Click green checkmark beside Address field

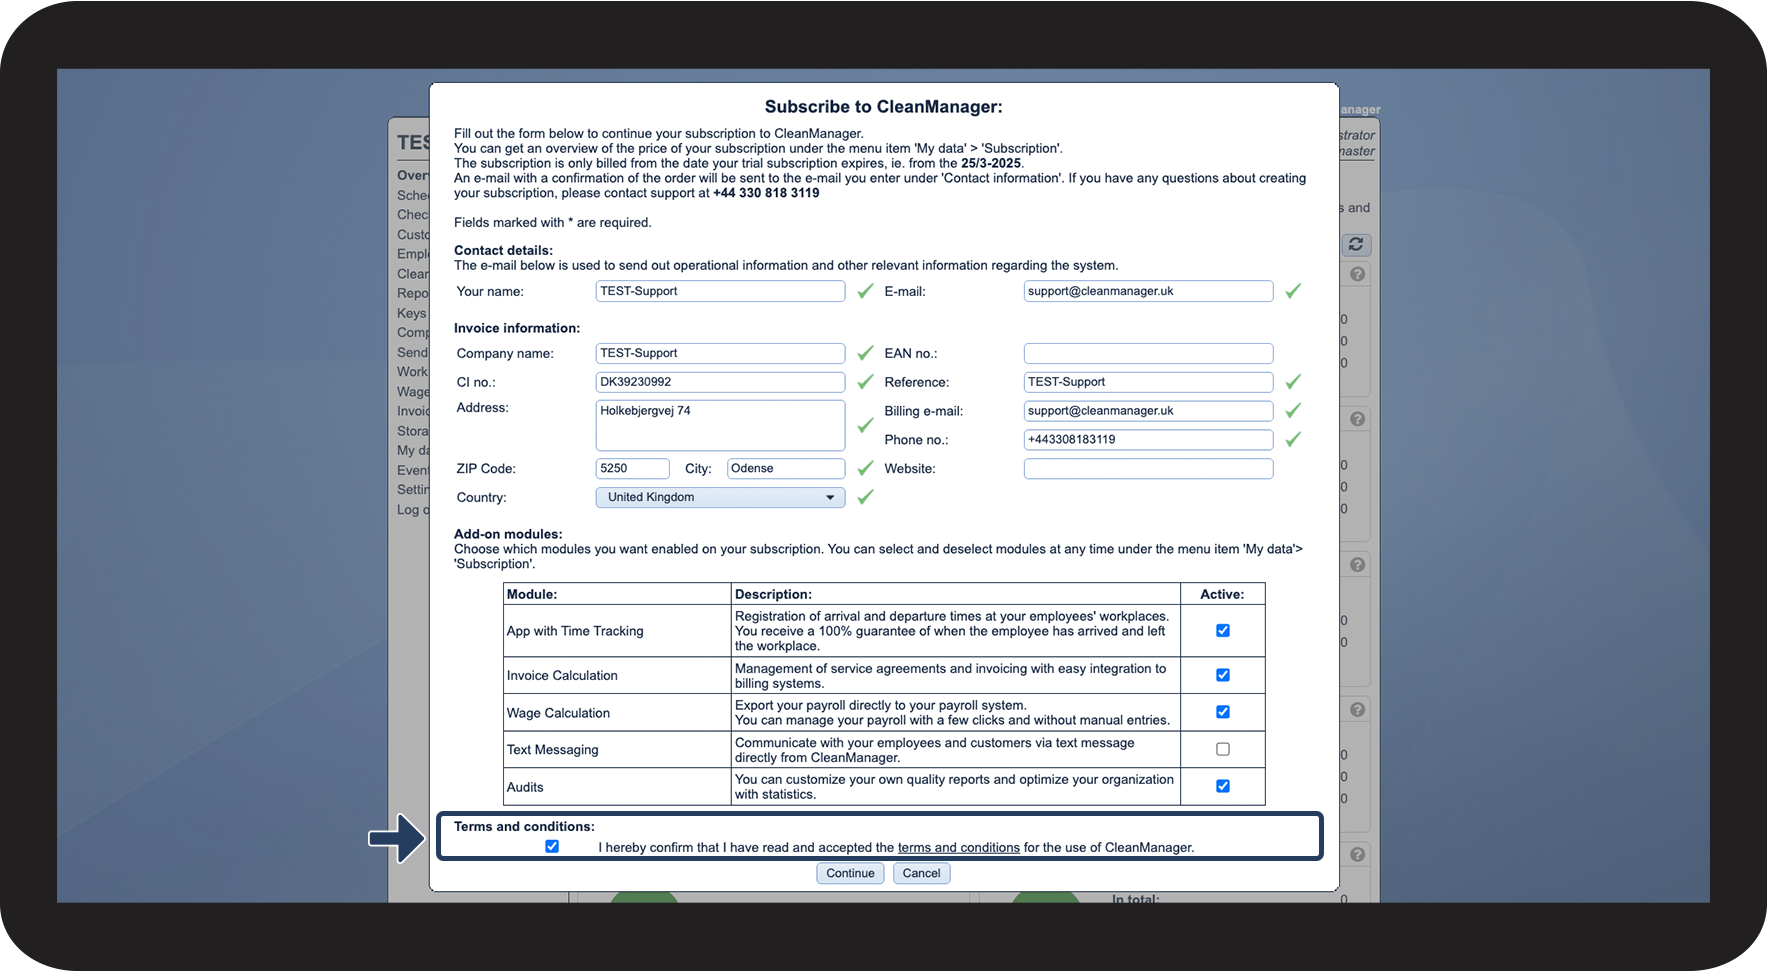coord(865,425)
